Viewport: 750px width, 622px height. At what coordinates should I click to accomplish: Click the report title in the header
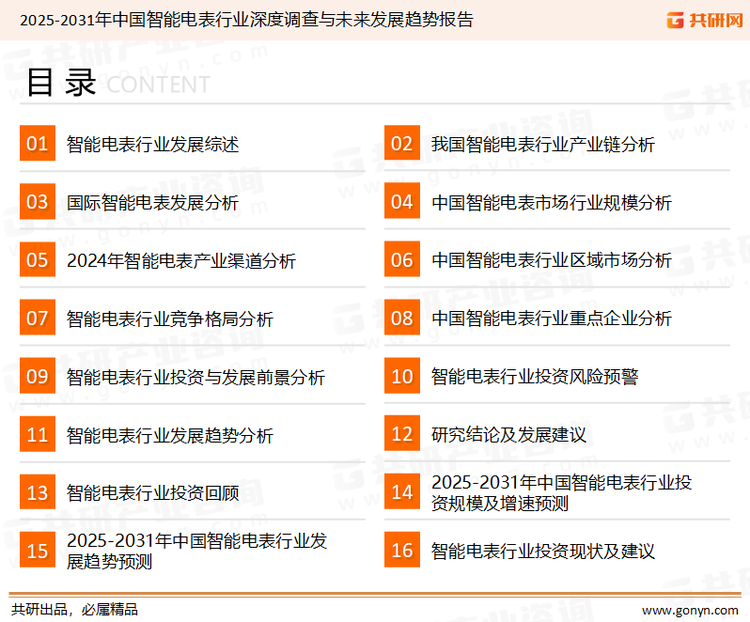coord(247,20)
